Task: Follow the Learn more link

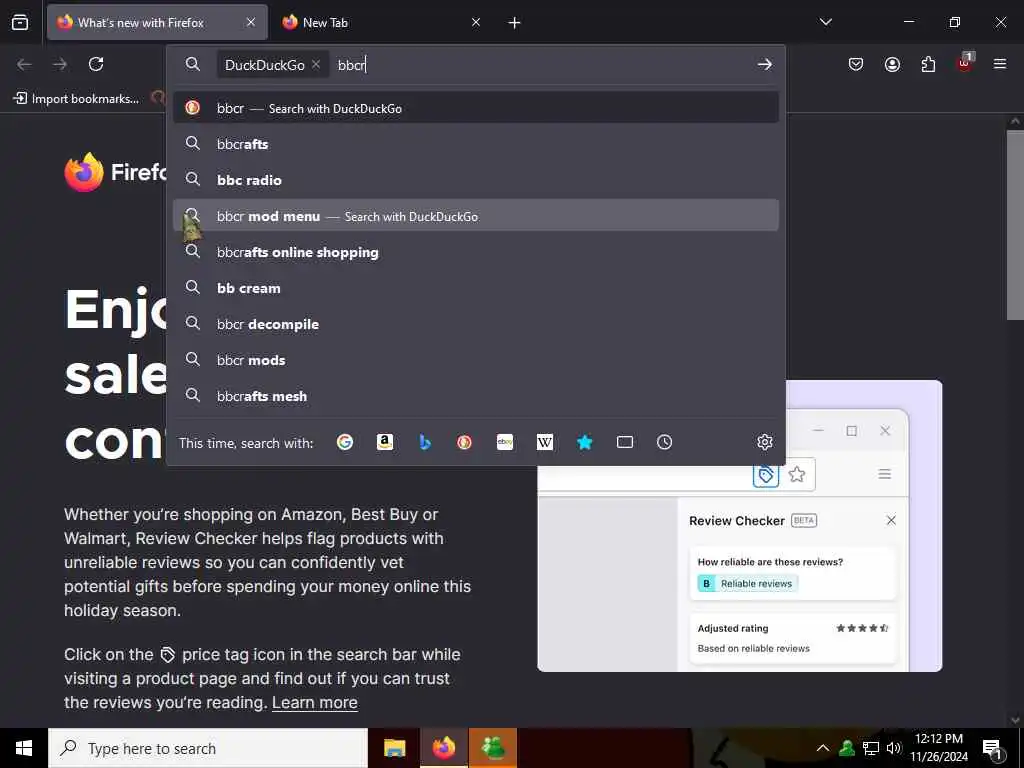Action: point(315,702)
